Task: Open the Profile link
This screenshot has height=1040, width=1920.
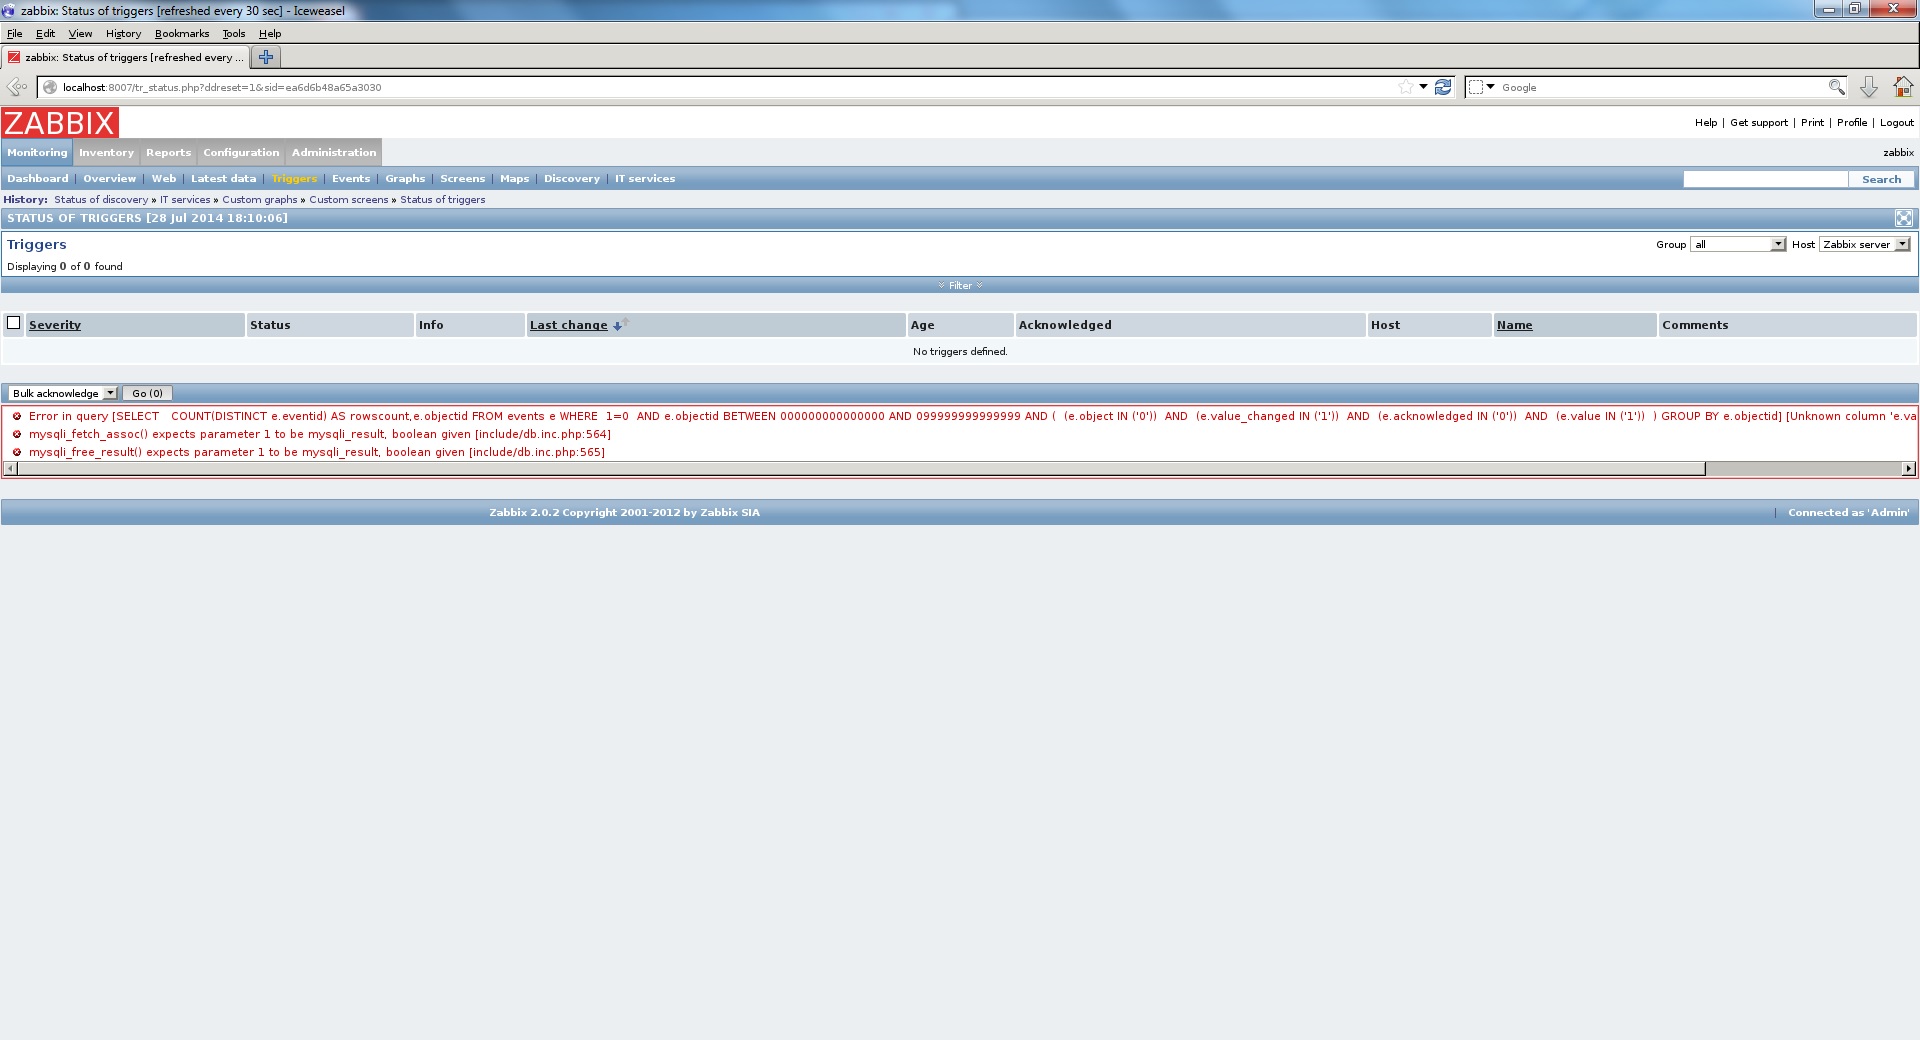Action: click(1852, 123)
